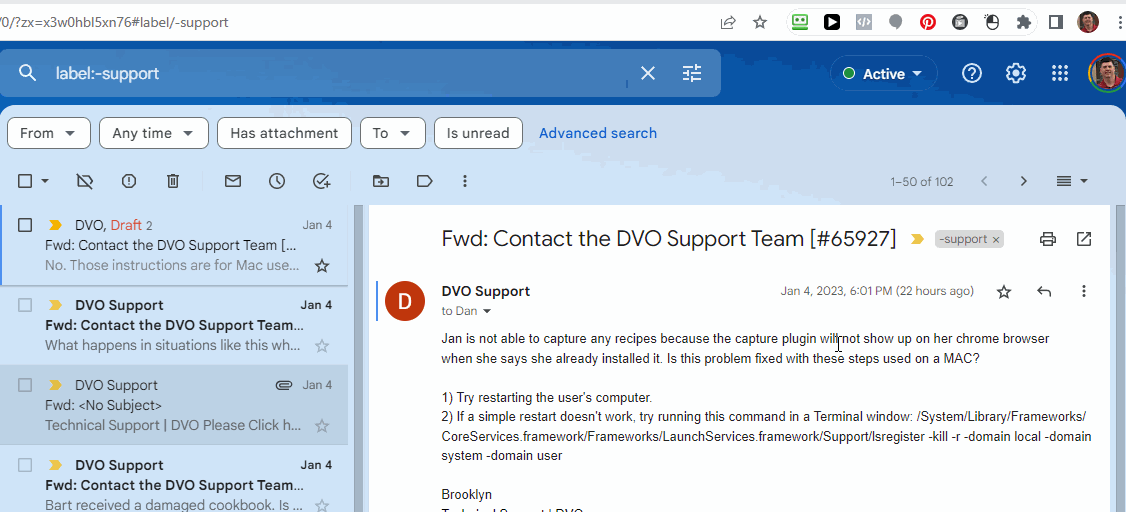Select checkbox for 'What happens in situations' email
The width and height of the screenshot is (1126, 512).
click(25, 305)
